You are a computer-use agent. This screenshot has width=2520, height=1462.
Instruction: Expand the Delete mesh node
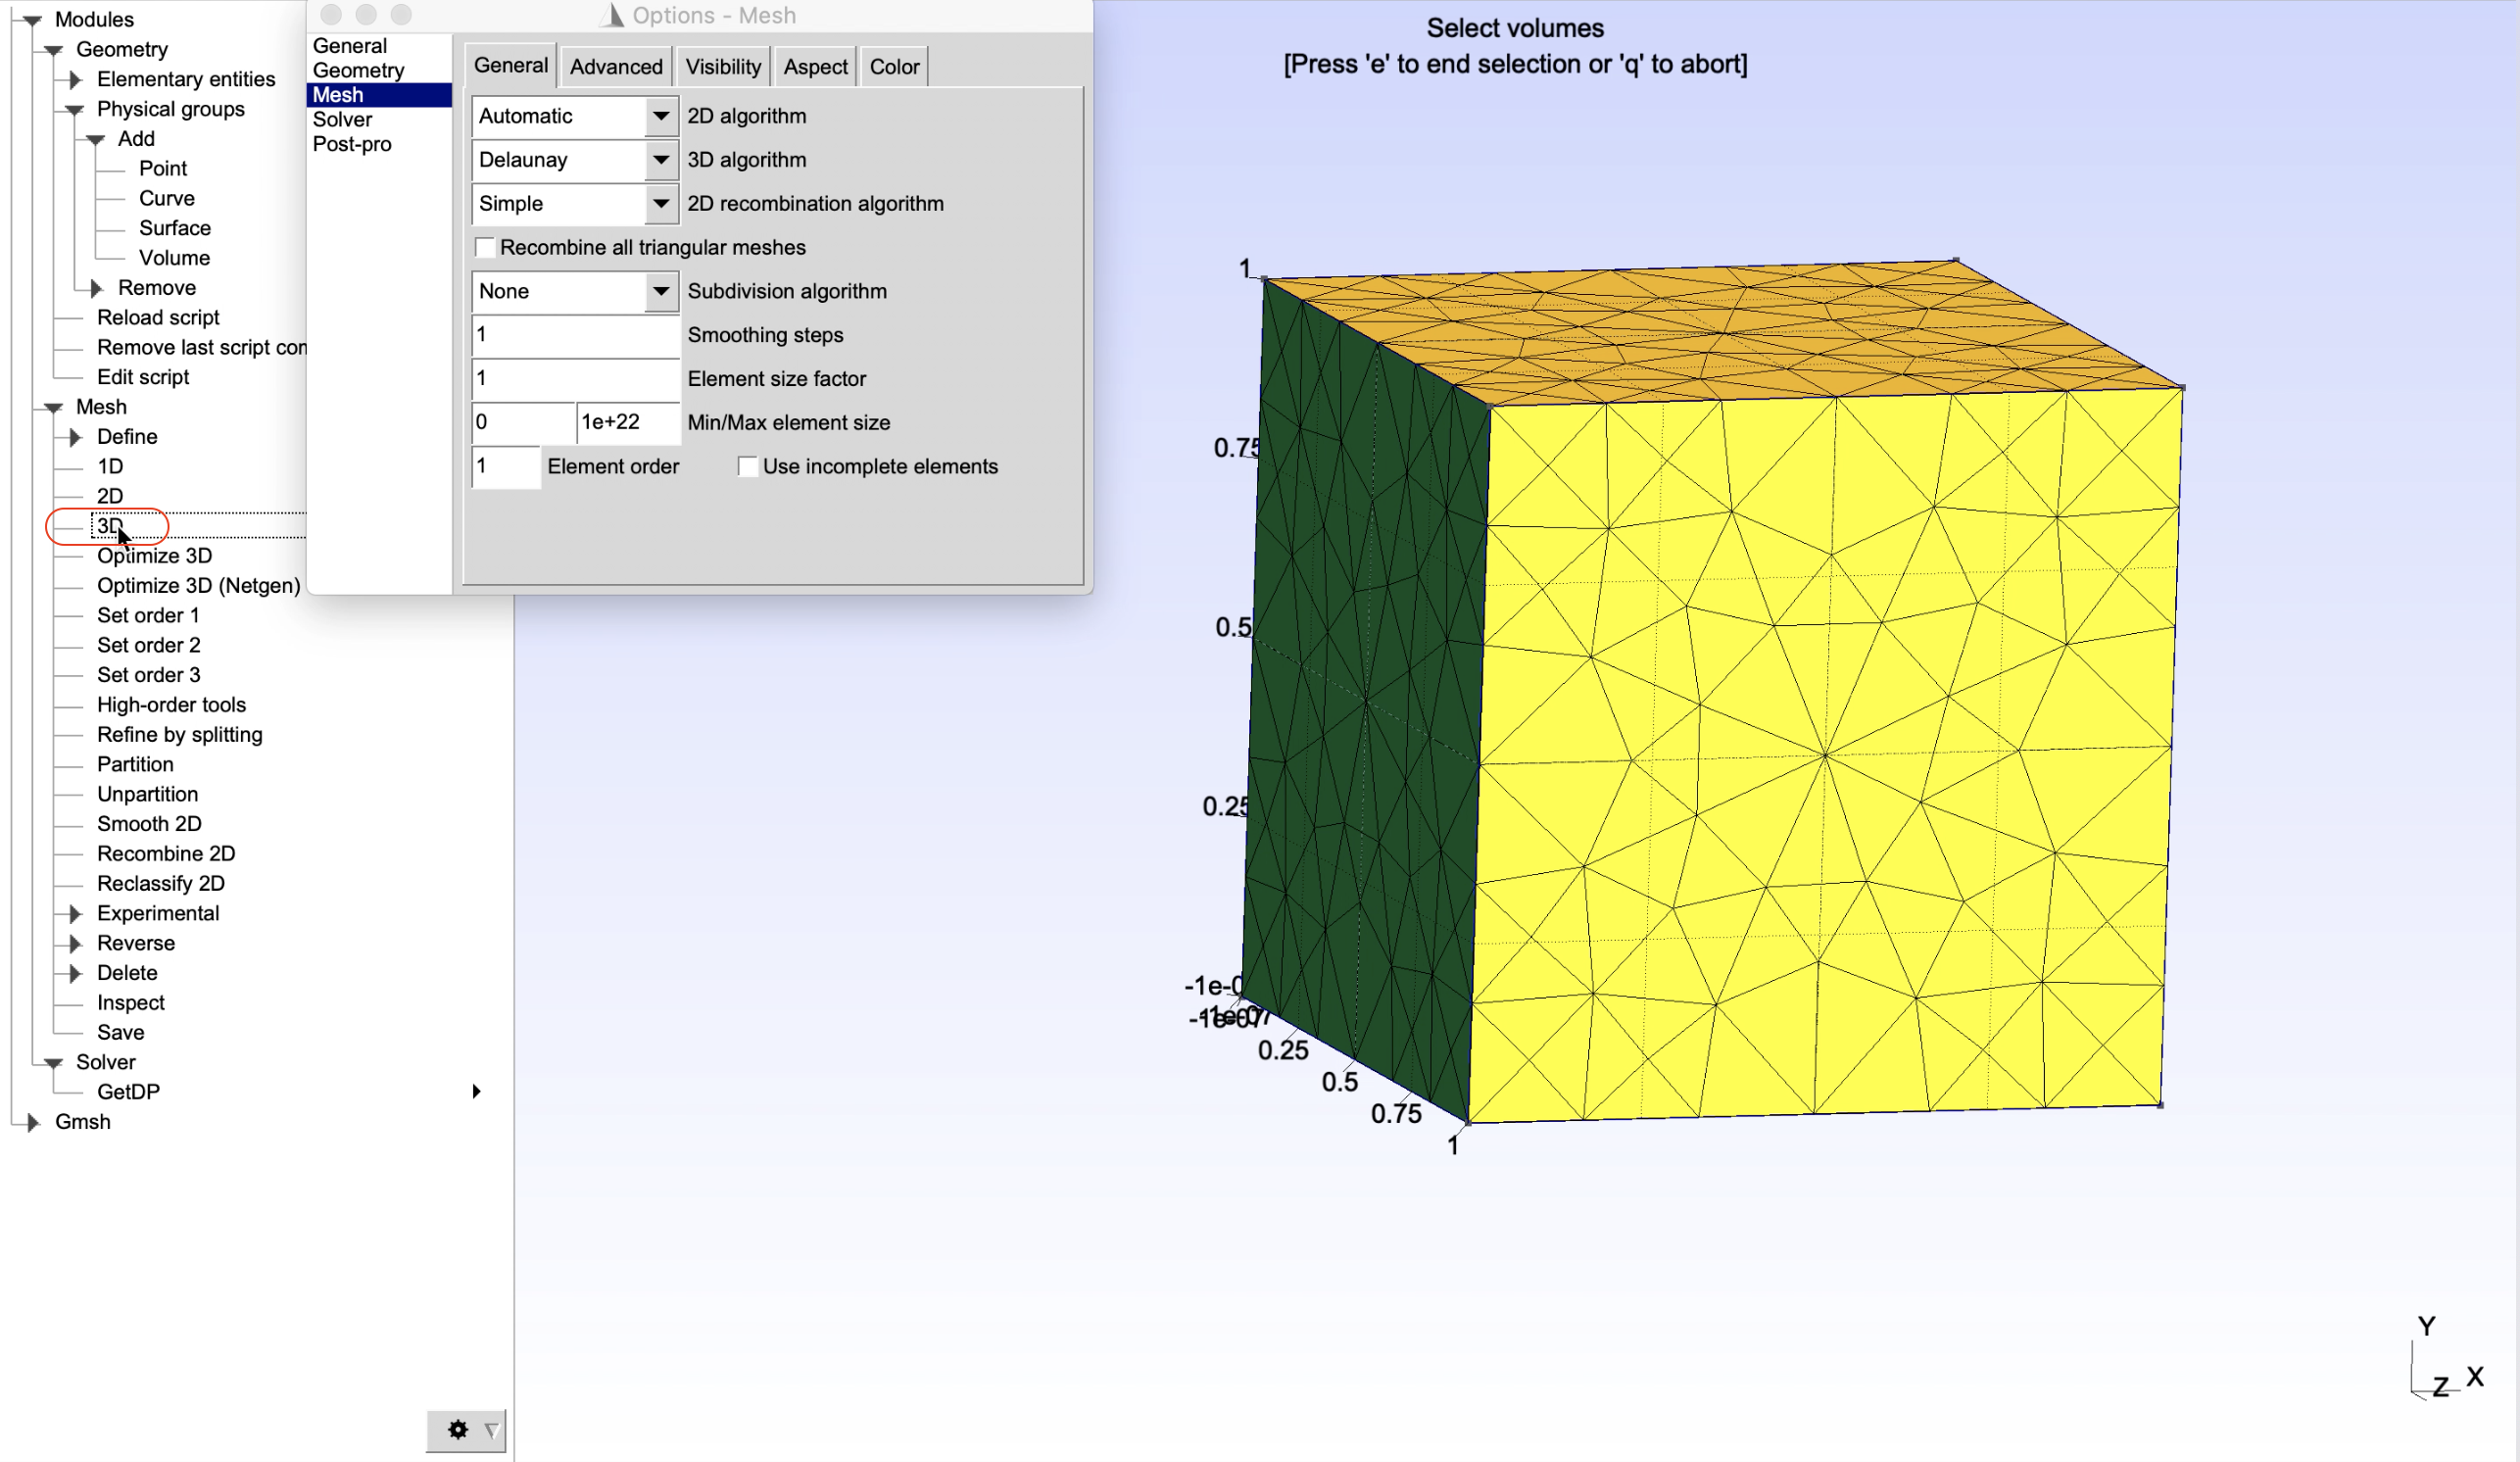[75, 972]
